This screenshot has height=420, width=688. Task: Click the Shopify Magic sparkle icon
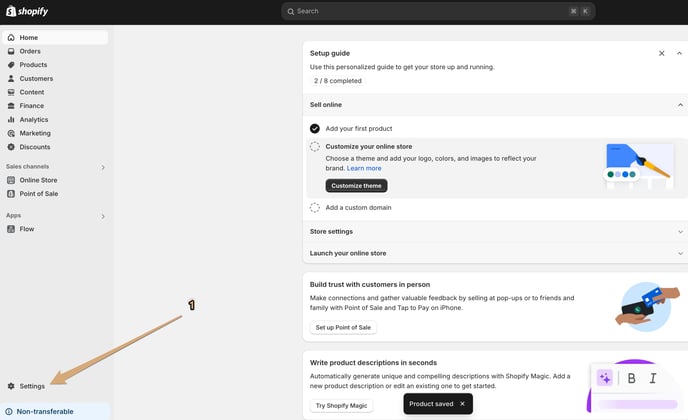(605, 378)
